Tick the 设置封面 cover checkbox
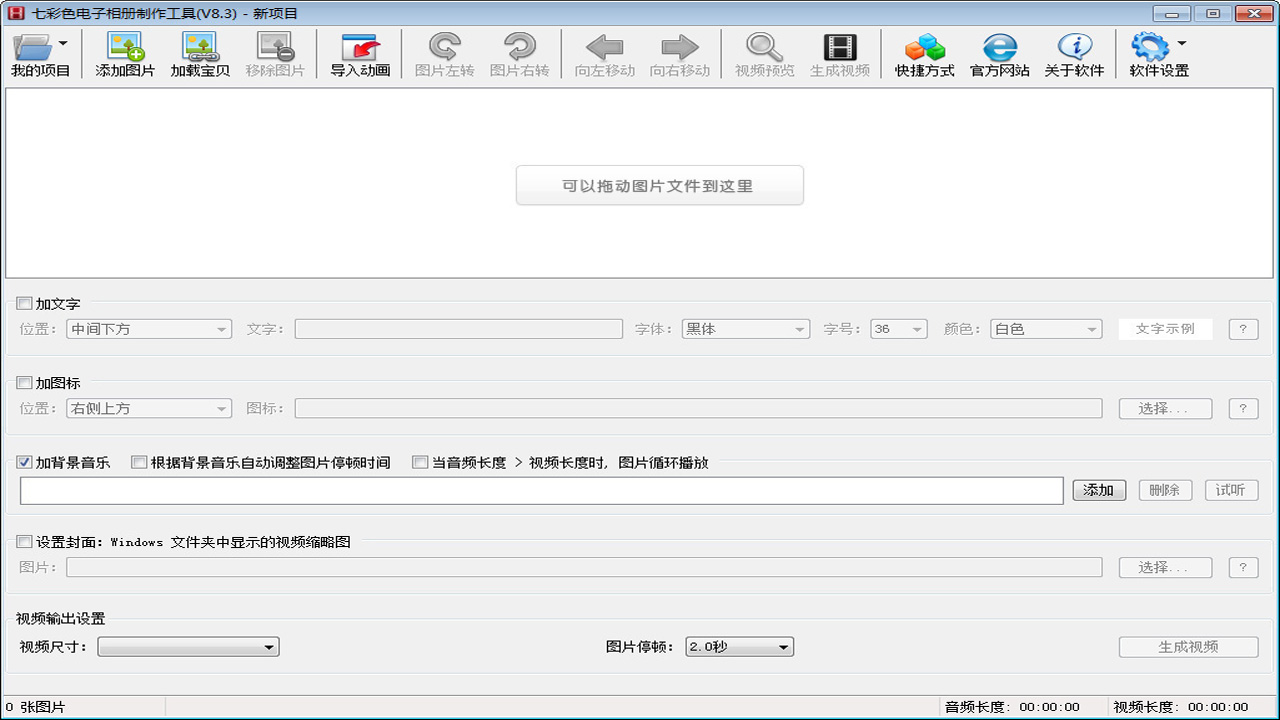The image size is (1280, 720). (x=25, y=542)
